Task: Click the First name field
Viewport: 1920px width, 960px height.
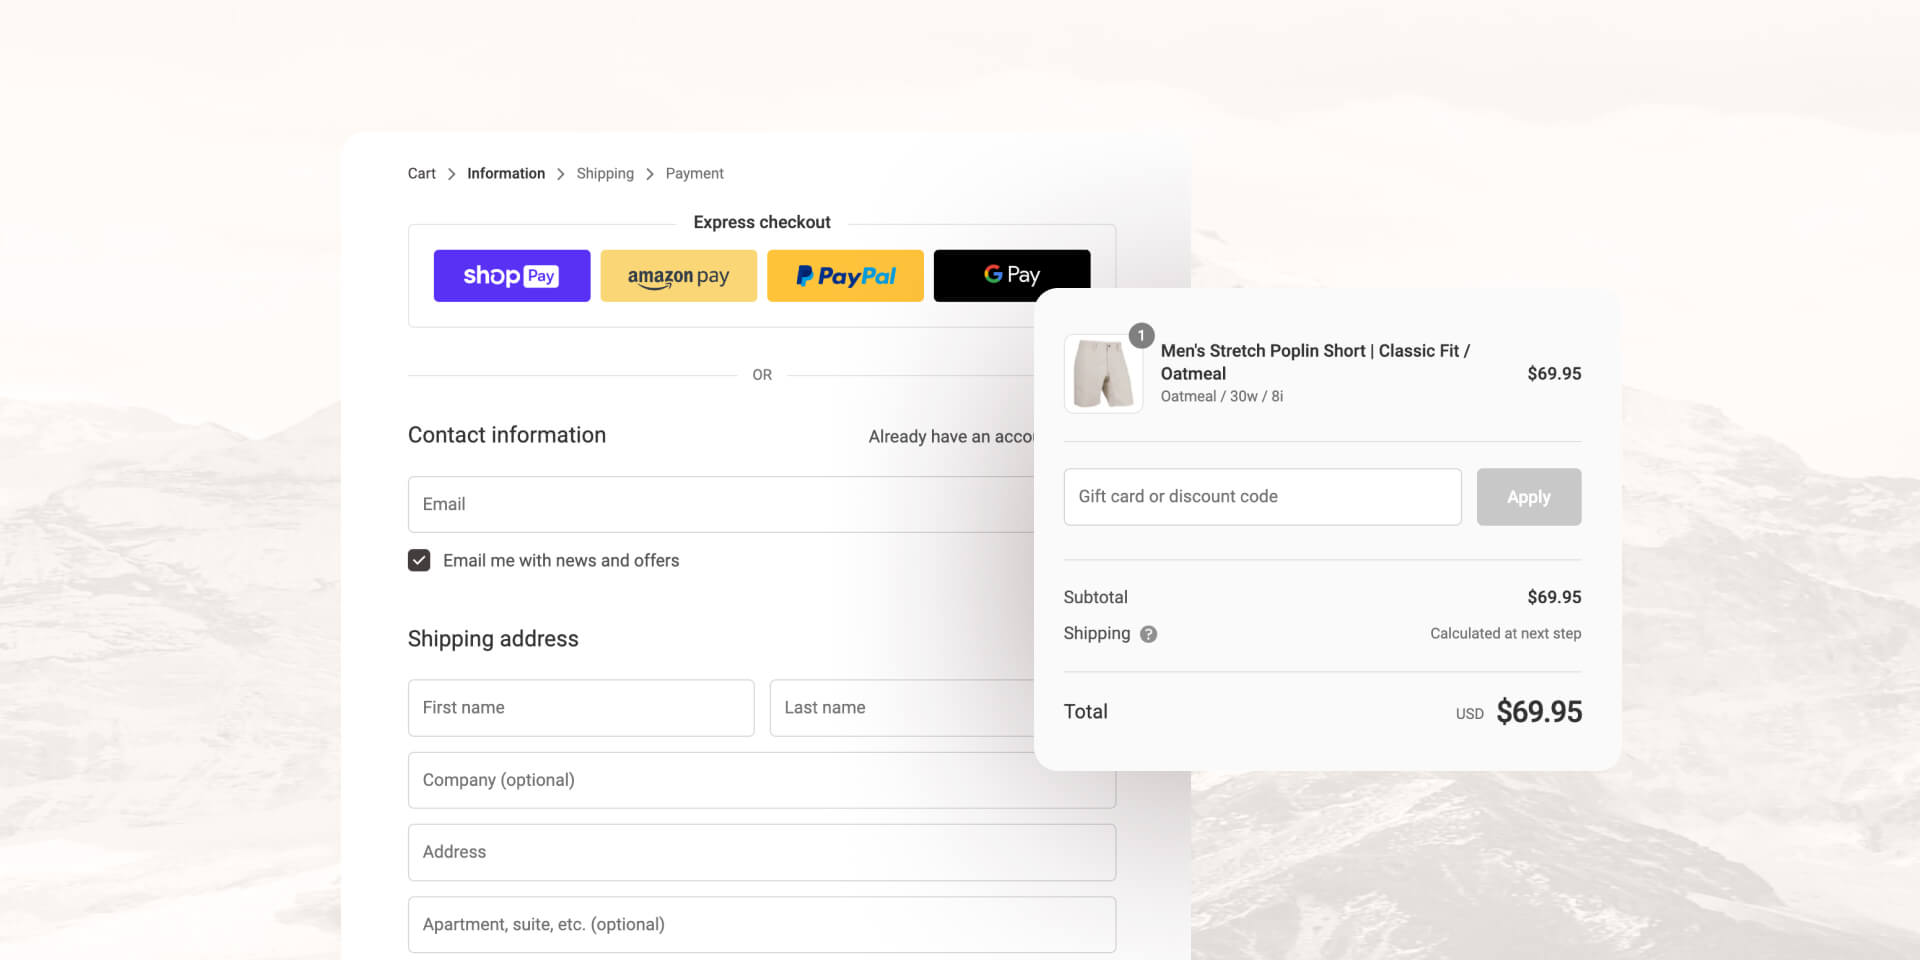Action: tap(581, 708)
